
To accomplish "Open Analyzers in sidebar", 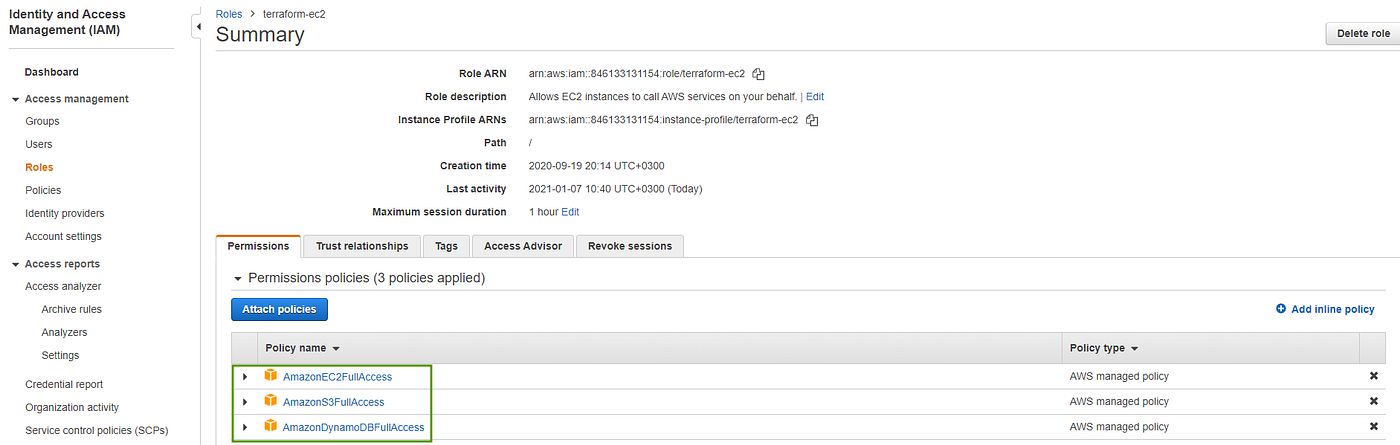I will click(x=64, y=332).
